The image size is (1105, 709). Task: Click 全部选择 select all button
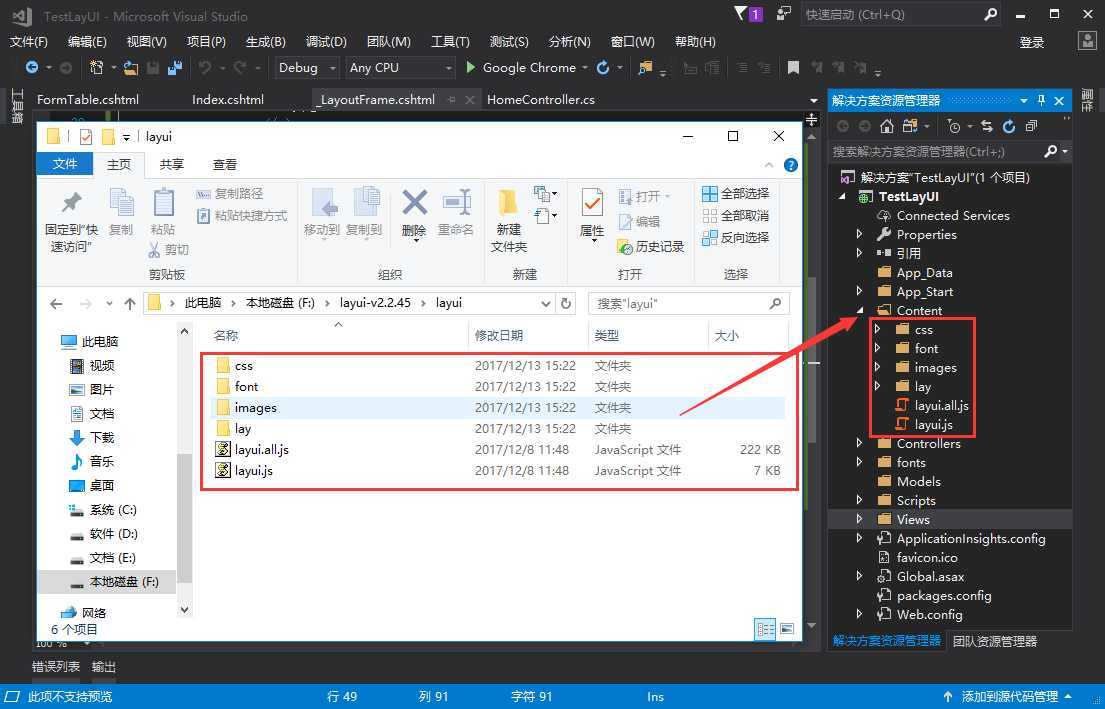click(x=736, y=193)
